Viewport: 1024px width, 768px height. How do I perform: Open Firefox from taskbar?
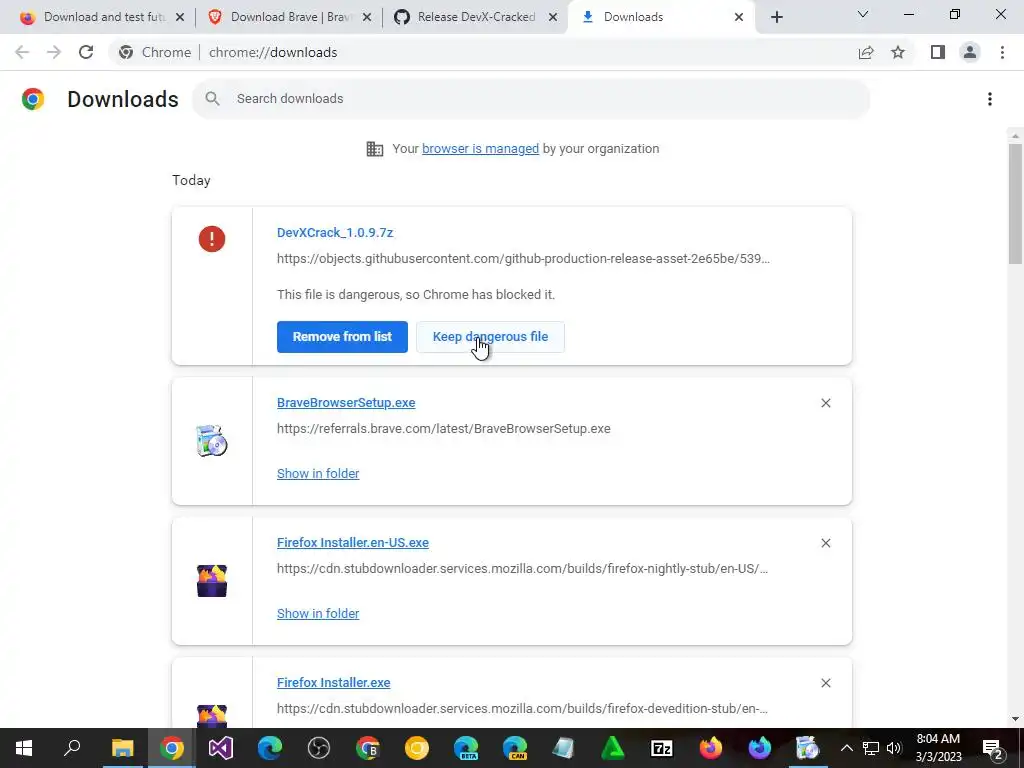pyautogui.click(x=711, y=748)
